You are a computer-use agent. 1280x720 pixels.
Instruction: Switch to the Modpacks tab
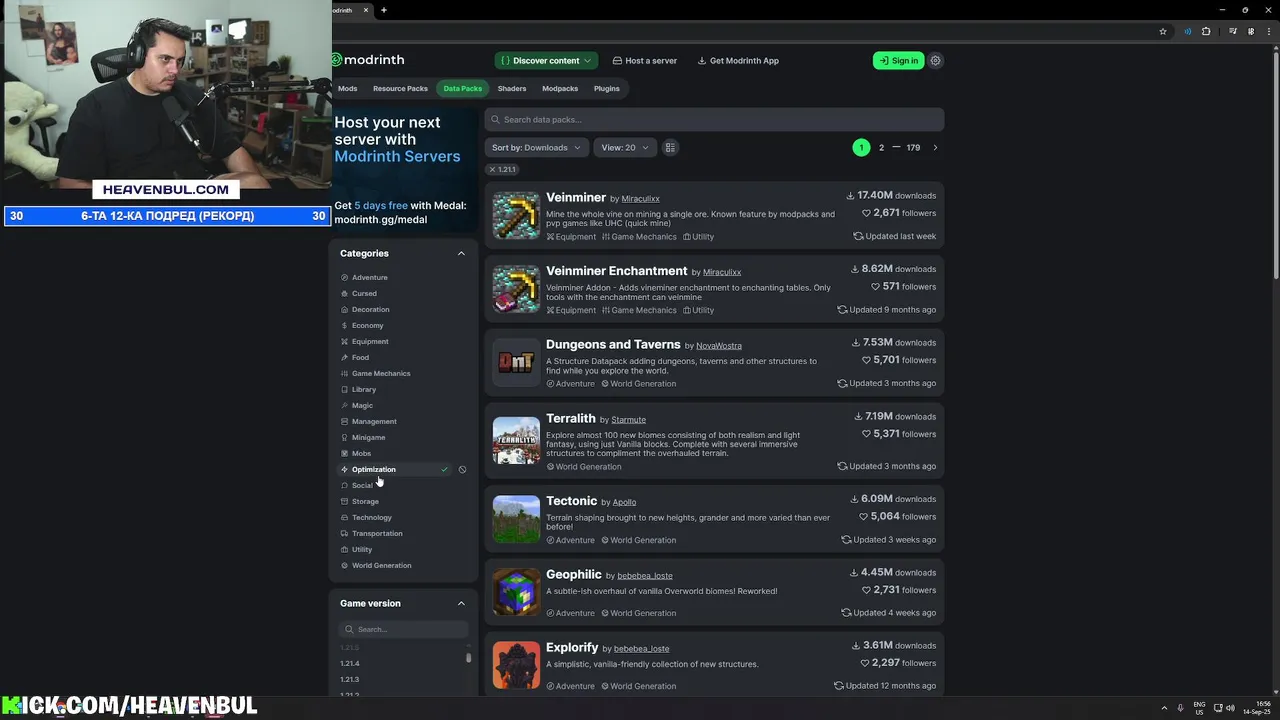pyautogui.click(x=560, y=88)
